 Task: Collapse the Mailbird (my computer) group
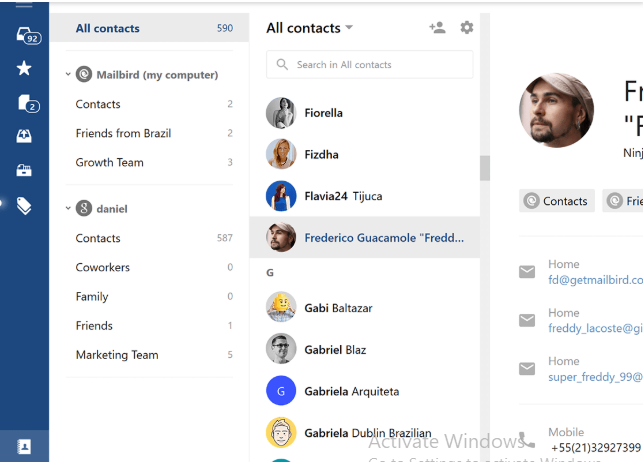pyautogui.click(x=68, y=74)
